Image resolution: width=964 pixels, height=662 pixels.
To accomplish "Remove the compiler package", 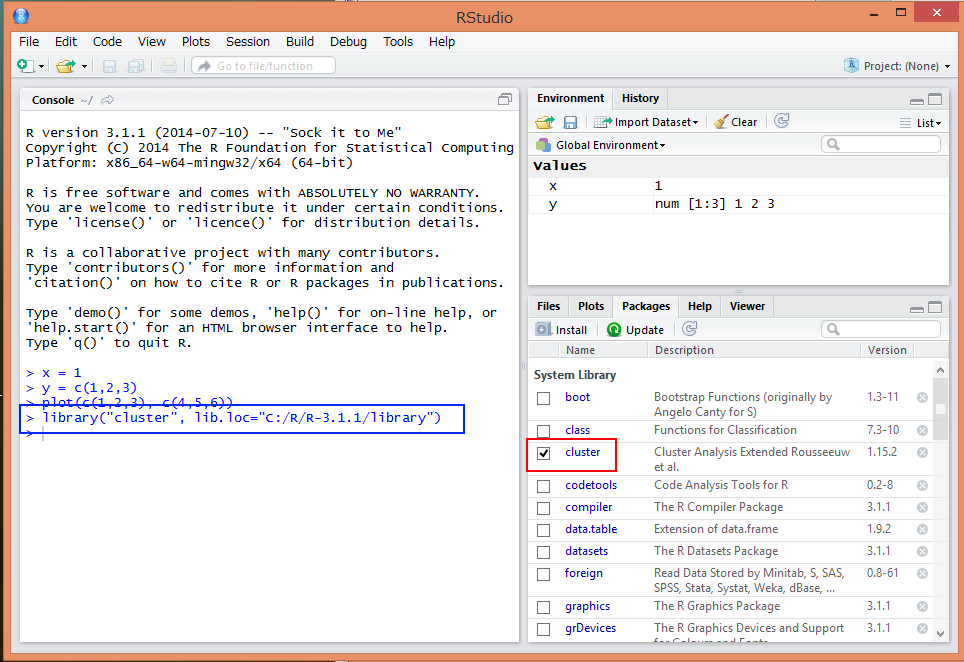I will 922,508.
